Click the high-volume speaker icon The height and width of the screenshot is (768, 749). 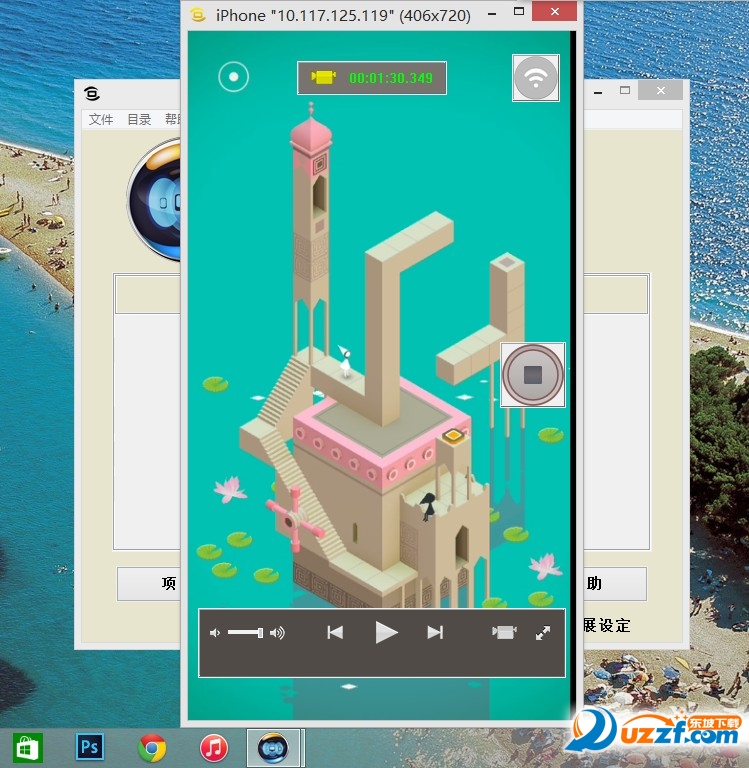point(277,633)
